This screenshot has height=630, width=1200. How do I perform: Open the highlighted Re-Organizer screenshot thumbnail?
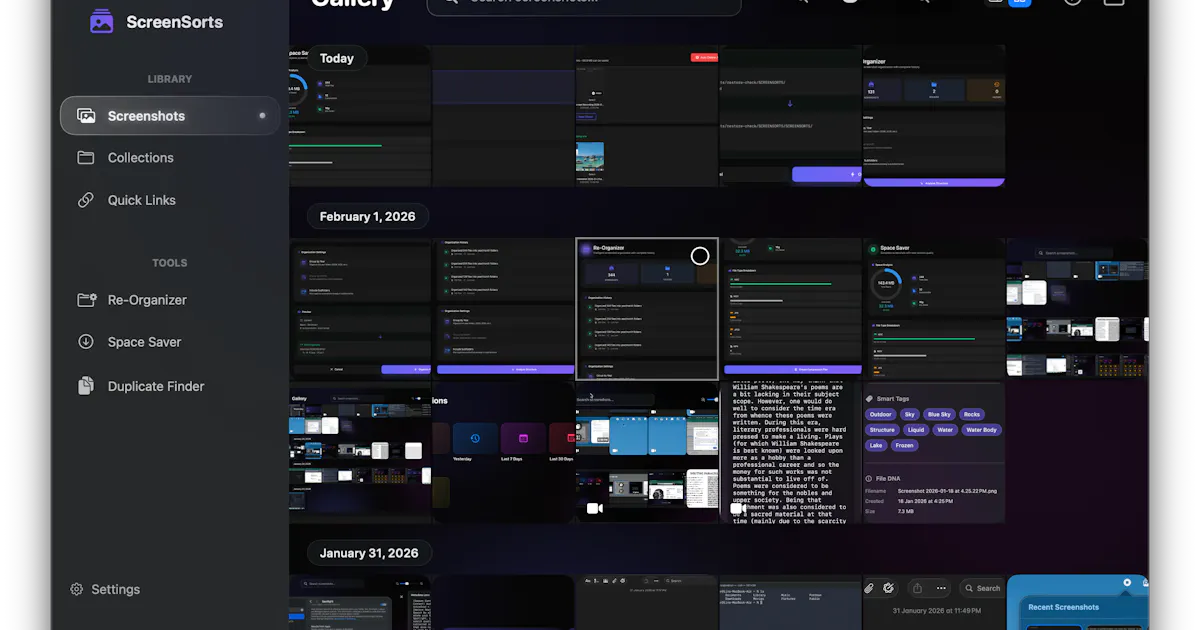[647, 309]
